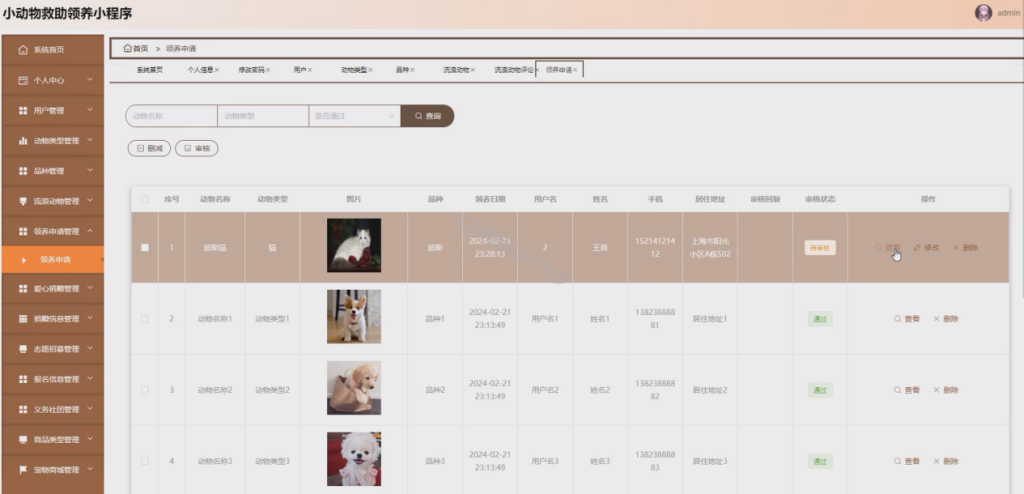Click 删除 in row 1 波斯猫
The image size is (1024, 494).
coord(965,248)
